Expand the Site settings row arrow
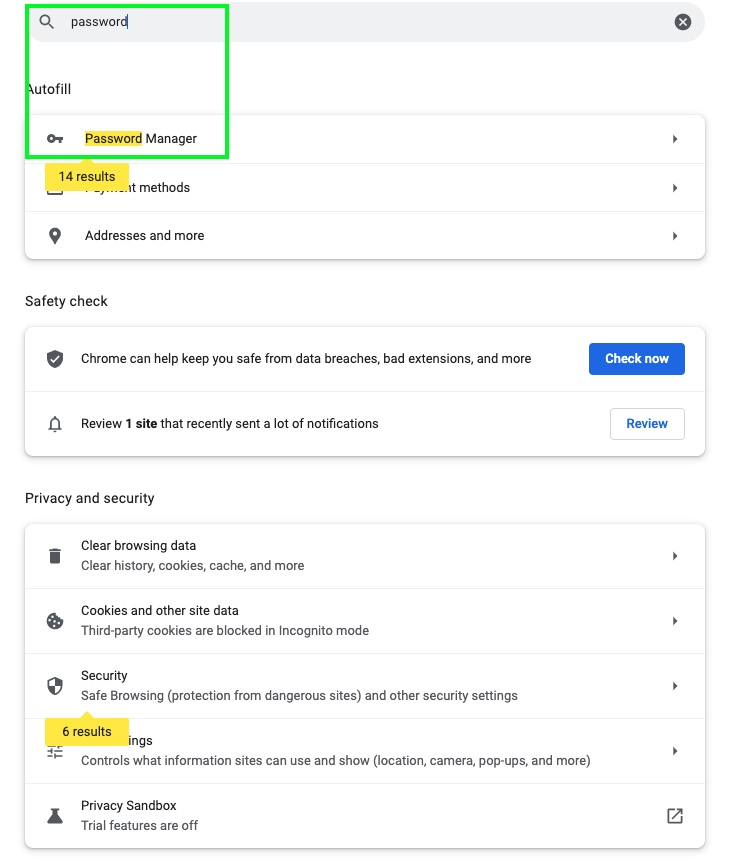The height and width of the screenshot is (866, 748). coord(675,751)
